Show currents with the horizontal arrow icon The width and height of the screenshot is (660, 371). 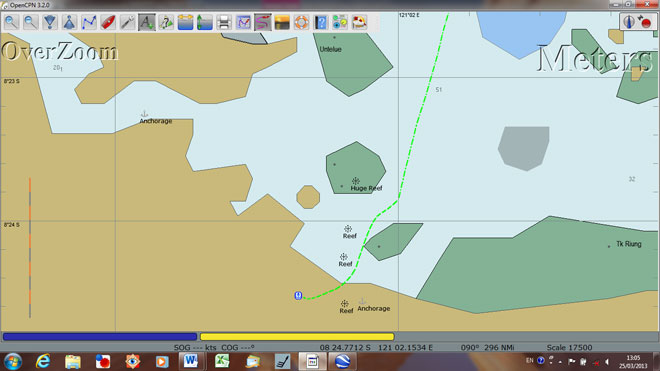pos(185,22)
